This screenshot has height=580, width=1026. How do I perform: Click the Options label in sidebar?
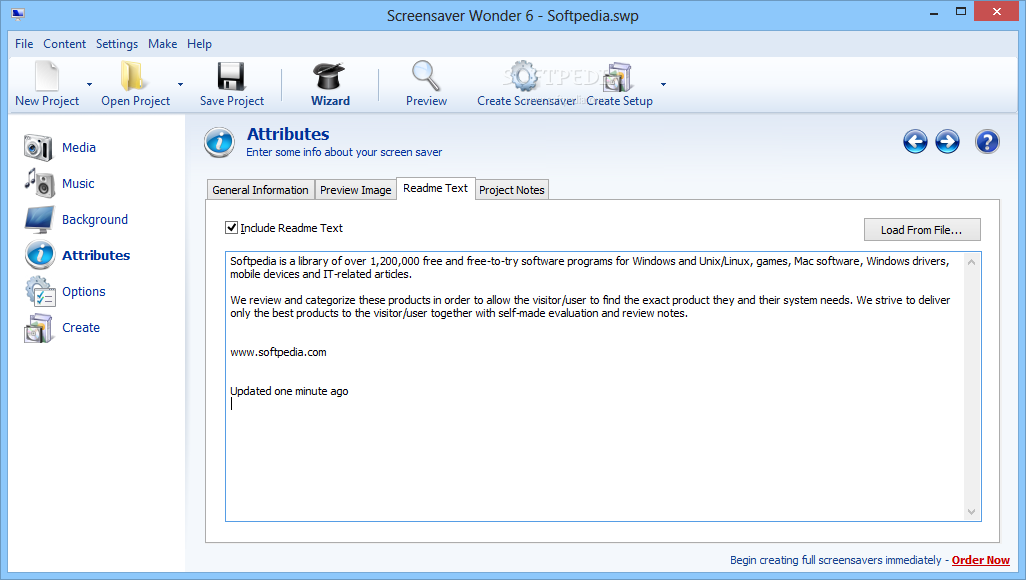point(84,291)
